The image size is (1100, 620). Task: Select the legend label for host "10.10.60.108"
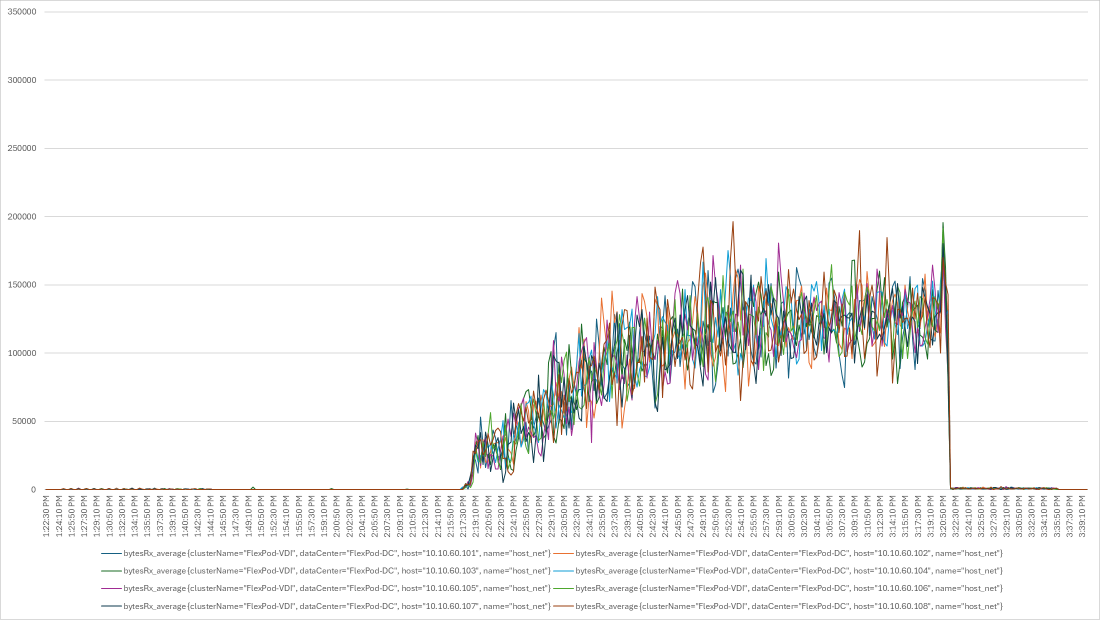pos(789,606)
